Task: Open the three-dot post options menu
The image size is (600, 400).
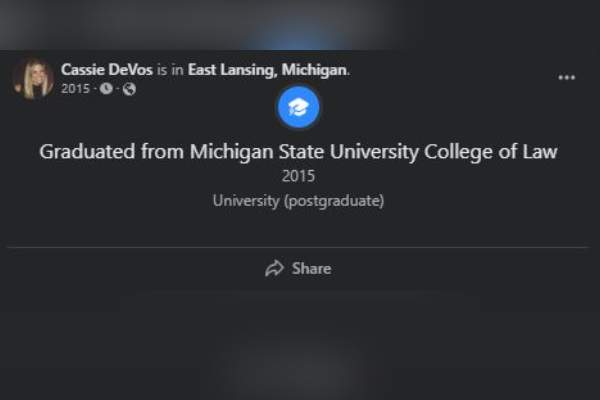Action: [567, 77]
